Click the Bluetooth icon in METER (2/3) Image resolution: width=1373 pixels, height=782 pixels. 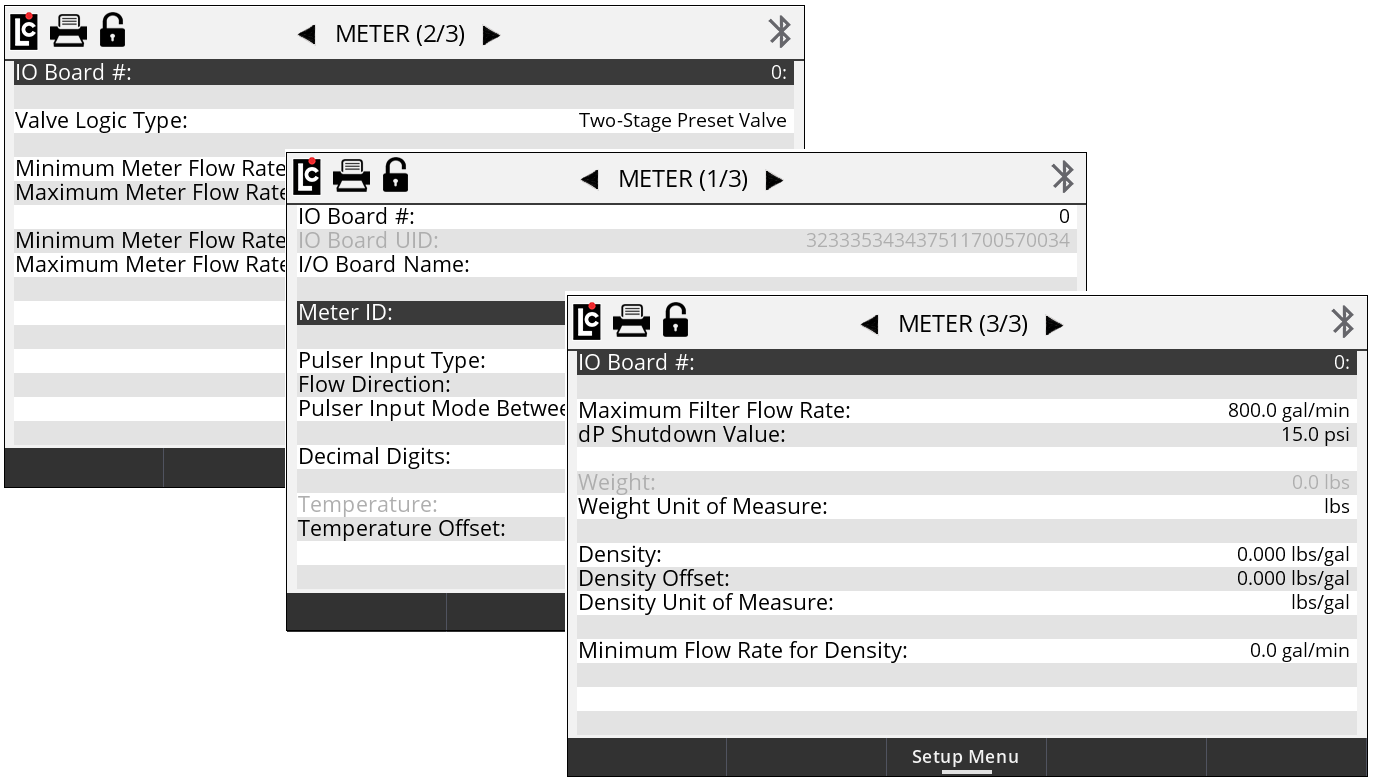[780, 32]
